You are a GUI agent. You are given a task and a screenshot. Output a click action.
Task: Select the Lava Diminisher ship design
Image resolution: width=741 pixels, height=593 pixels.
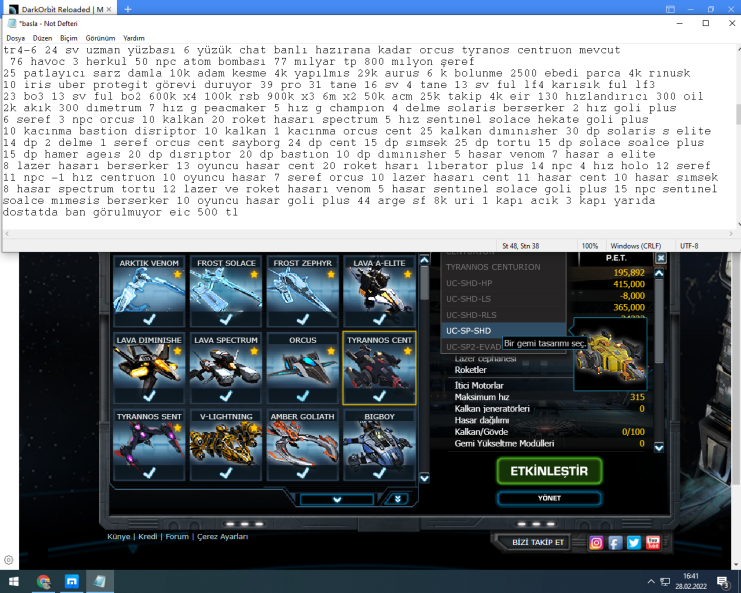pyautogui.click(x=149, y=368)
